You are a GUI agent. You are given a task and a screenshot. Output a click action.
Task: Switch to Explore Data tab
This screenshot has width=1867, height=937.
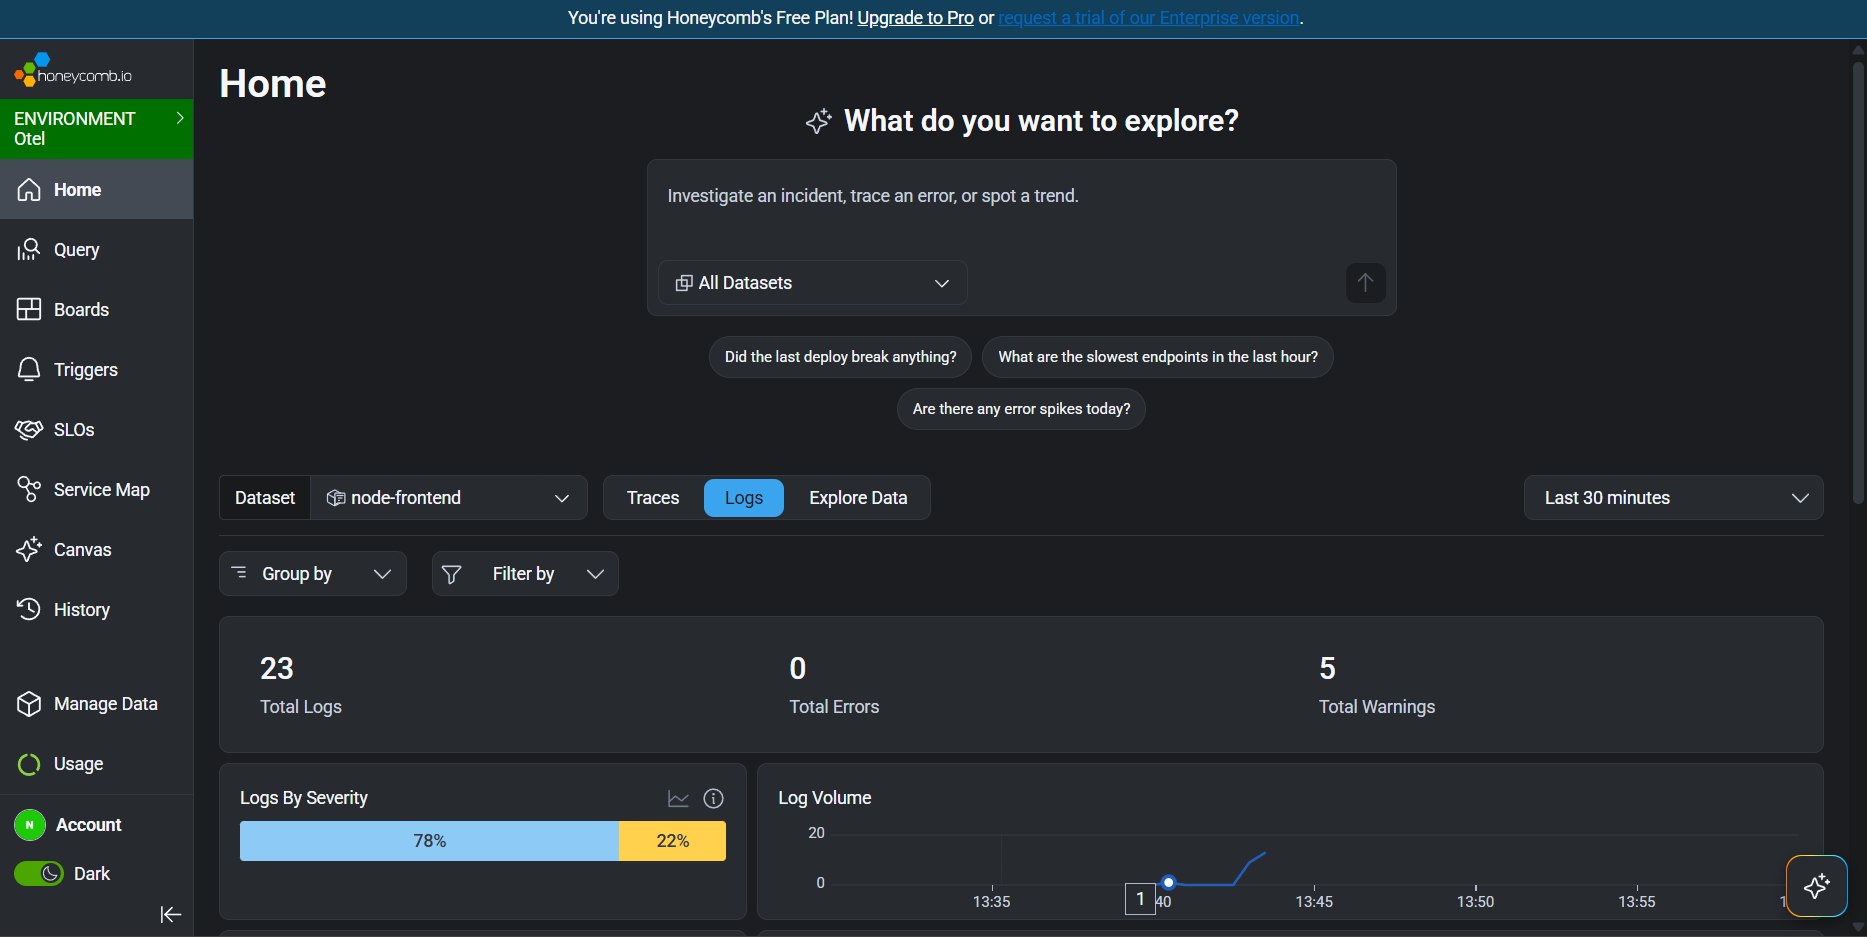(x=858, y=498)
